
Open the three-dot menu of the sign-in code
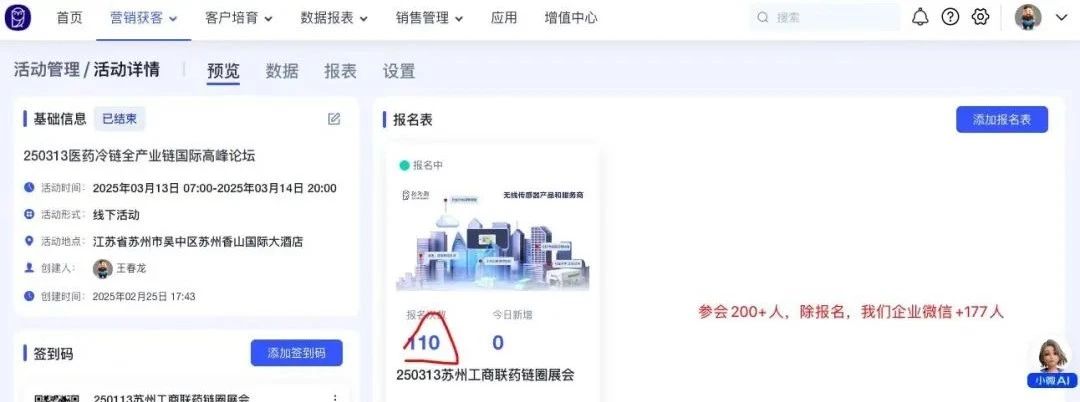(x=335, y=397)
